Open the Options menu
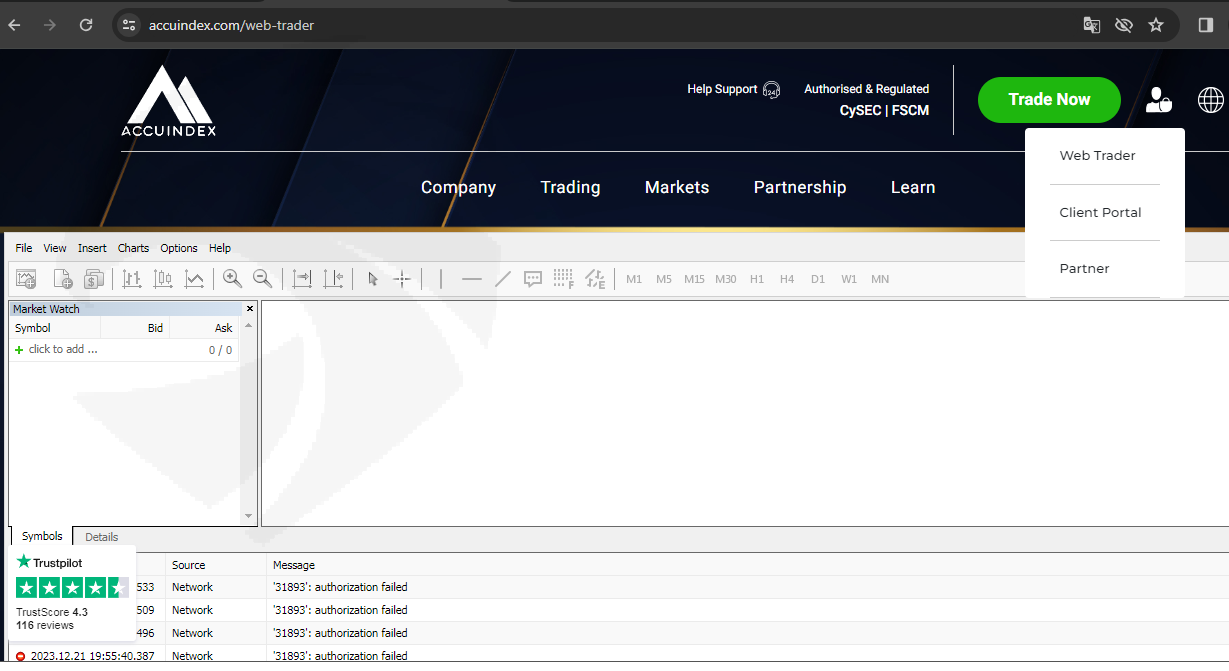 coord(179,248)
